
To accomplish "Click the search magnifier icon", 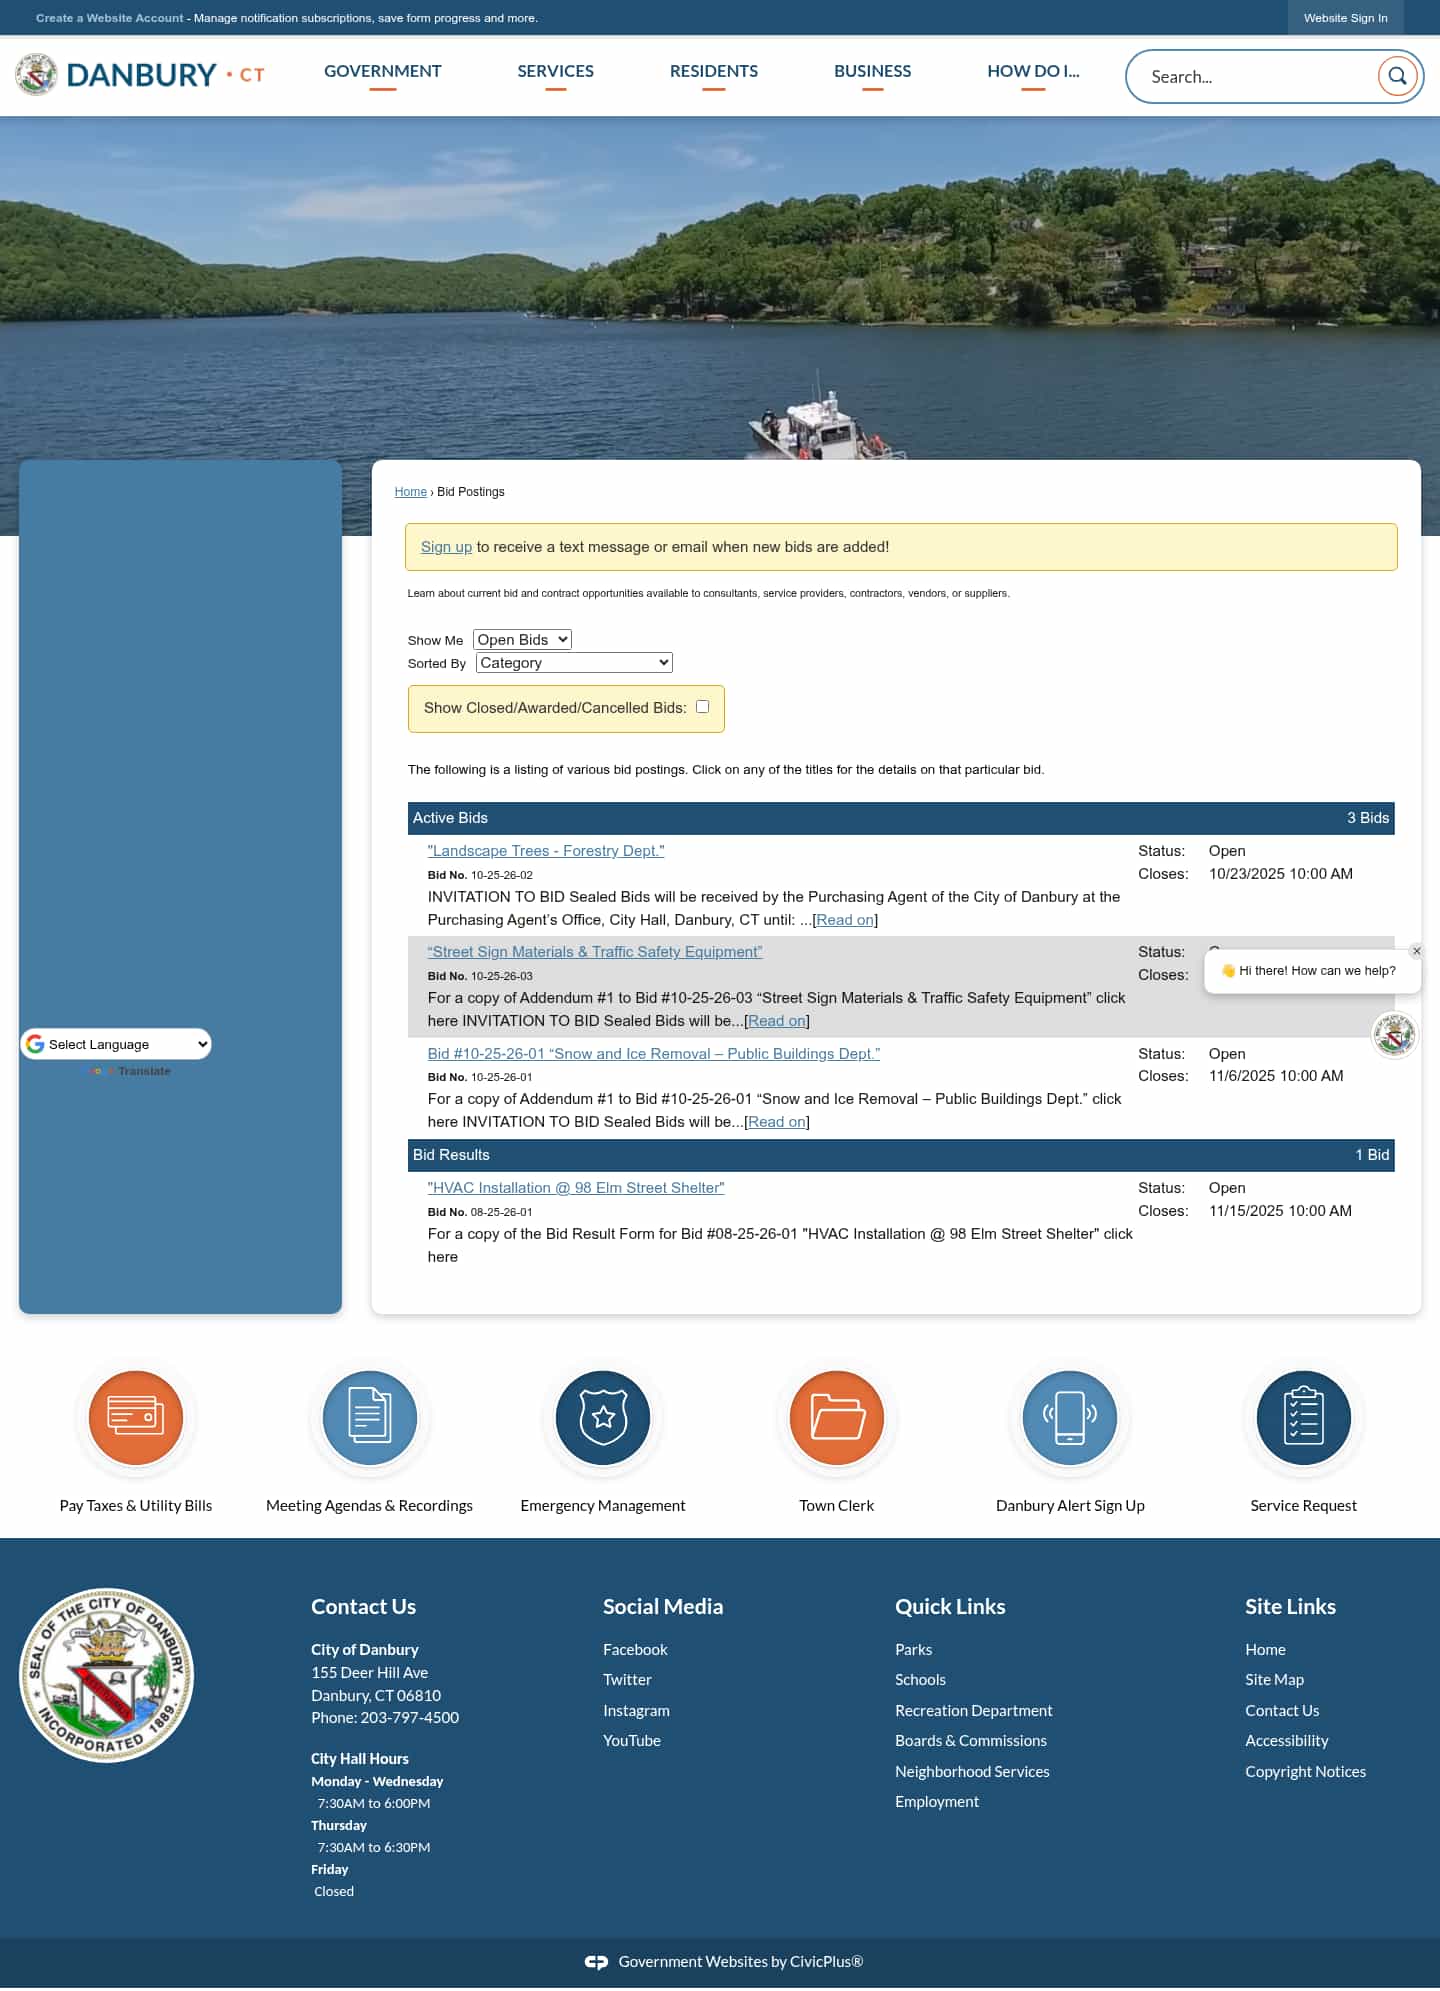I will [x=1397, y=76].
